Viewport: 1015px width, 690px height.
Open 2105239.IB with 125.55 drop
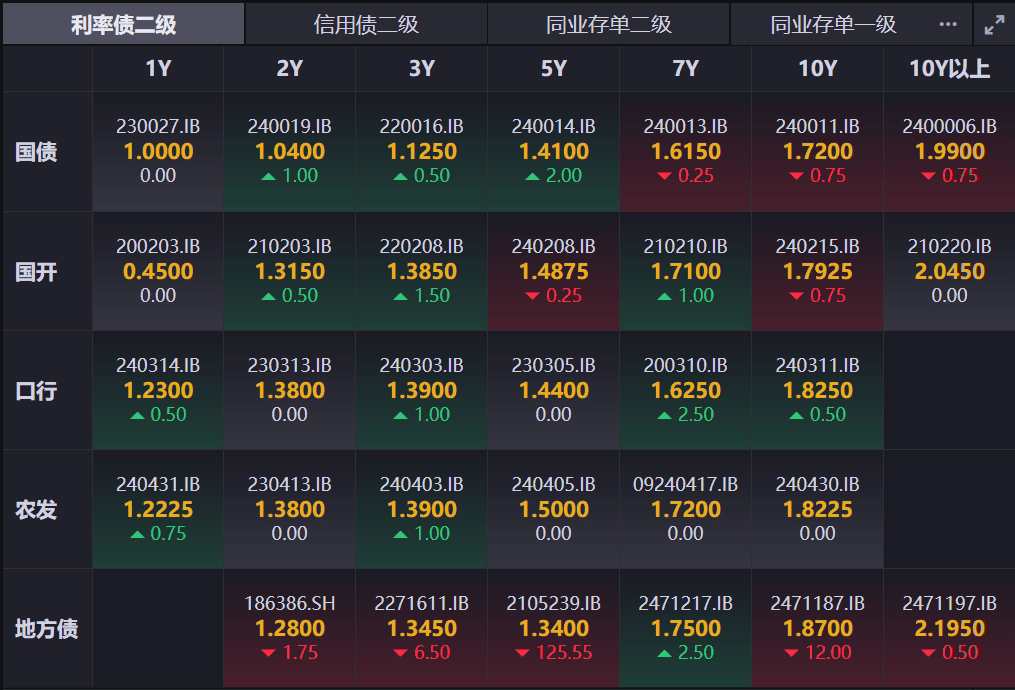[x=553, y=628]
